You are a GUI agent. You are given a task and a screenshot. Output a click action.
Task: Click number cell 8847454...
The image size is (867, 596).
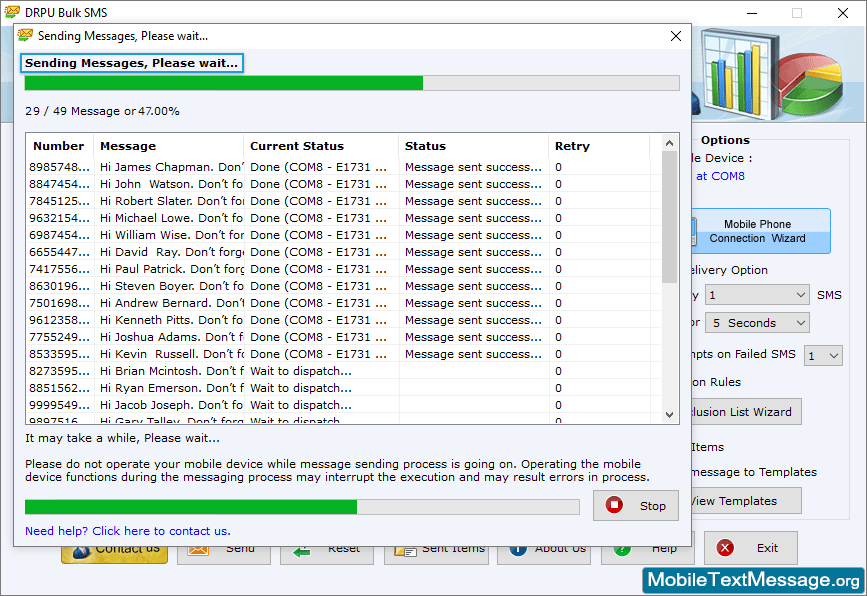[59, 184]
